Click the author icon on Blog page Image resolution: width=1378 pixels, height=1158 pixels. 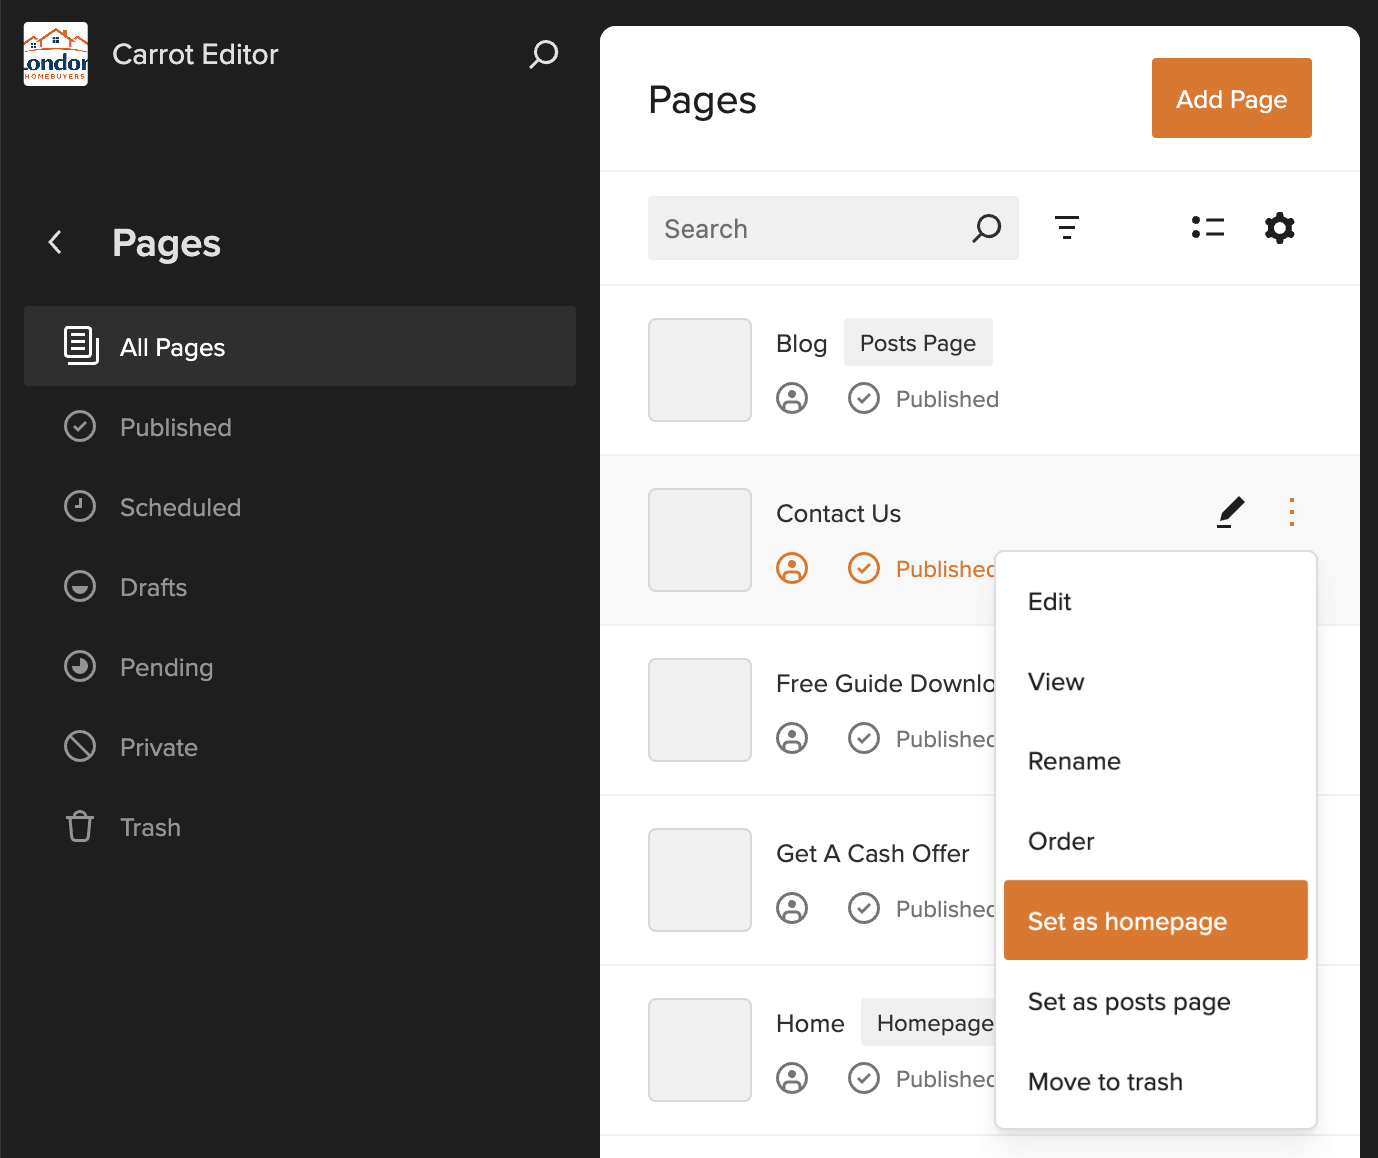coord(792,399)
